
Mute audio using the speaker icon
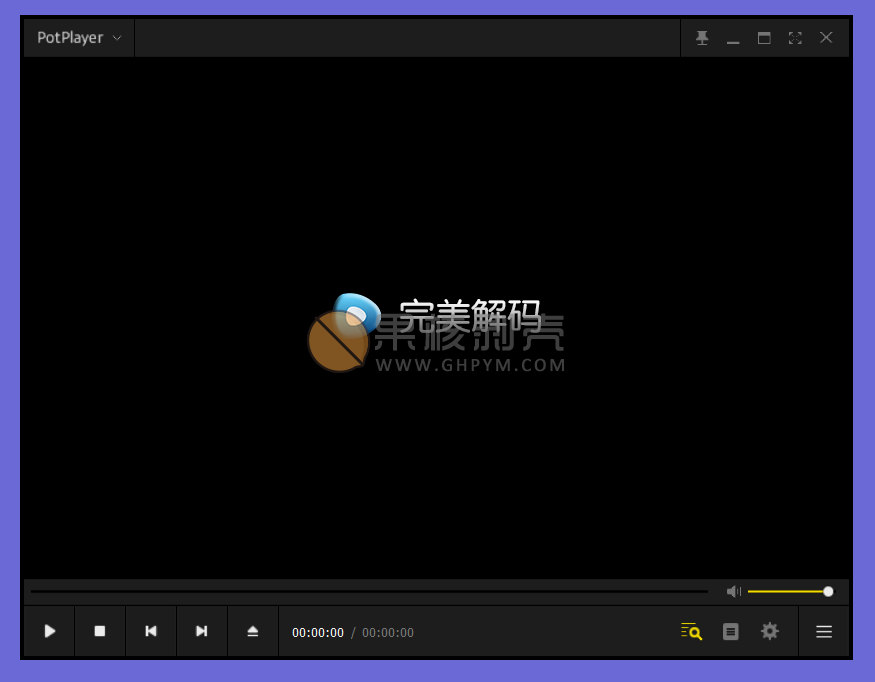[734, 591]
